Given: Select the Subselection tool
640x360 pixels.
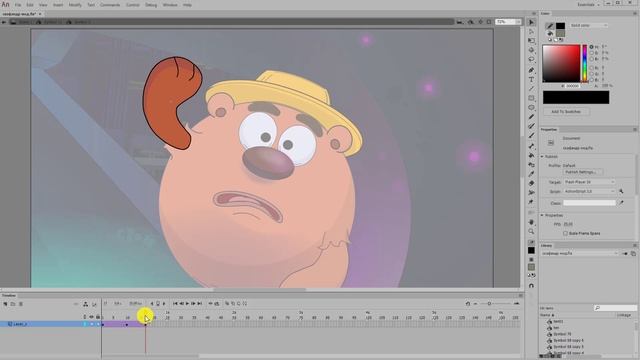Looking at the screenshot, I should coord(531,31).
